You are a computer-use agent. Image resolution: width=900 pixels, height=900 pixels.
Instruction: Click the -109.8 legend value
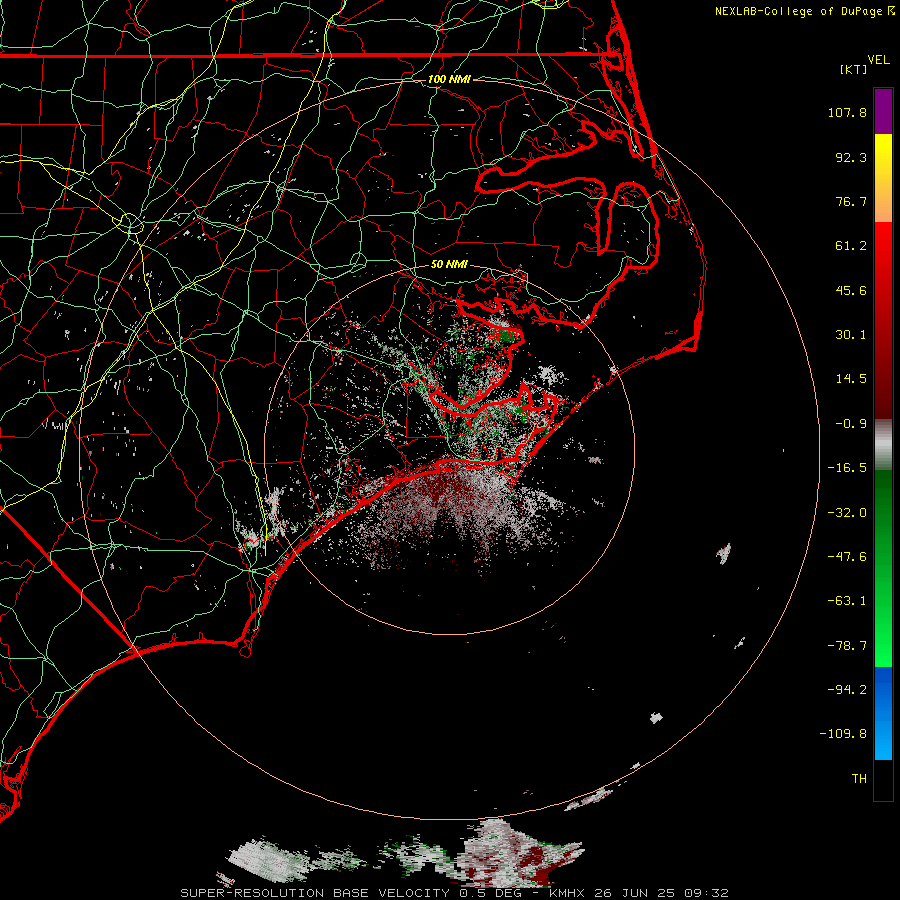pos(843,734)
